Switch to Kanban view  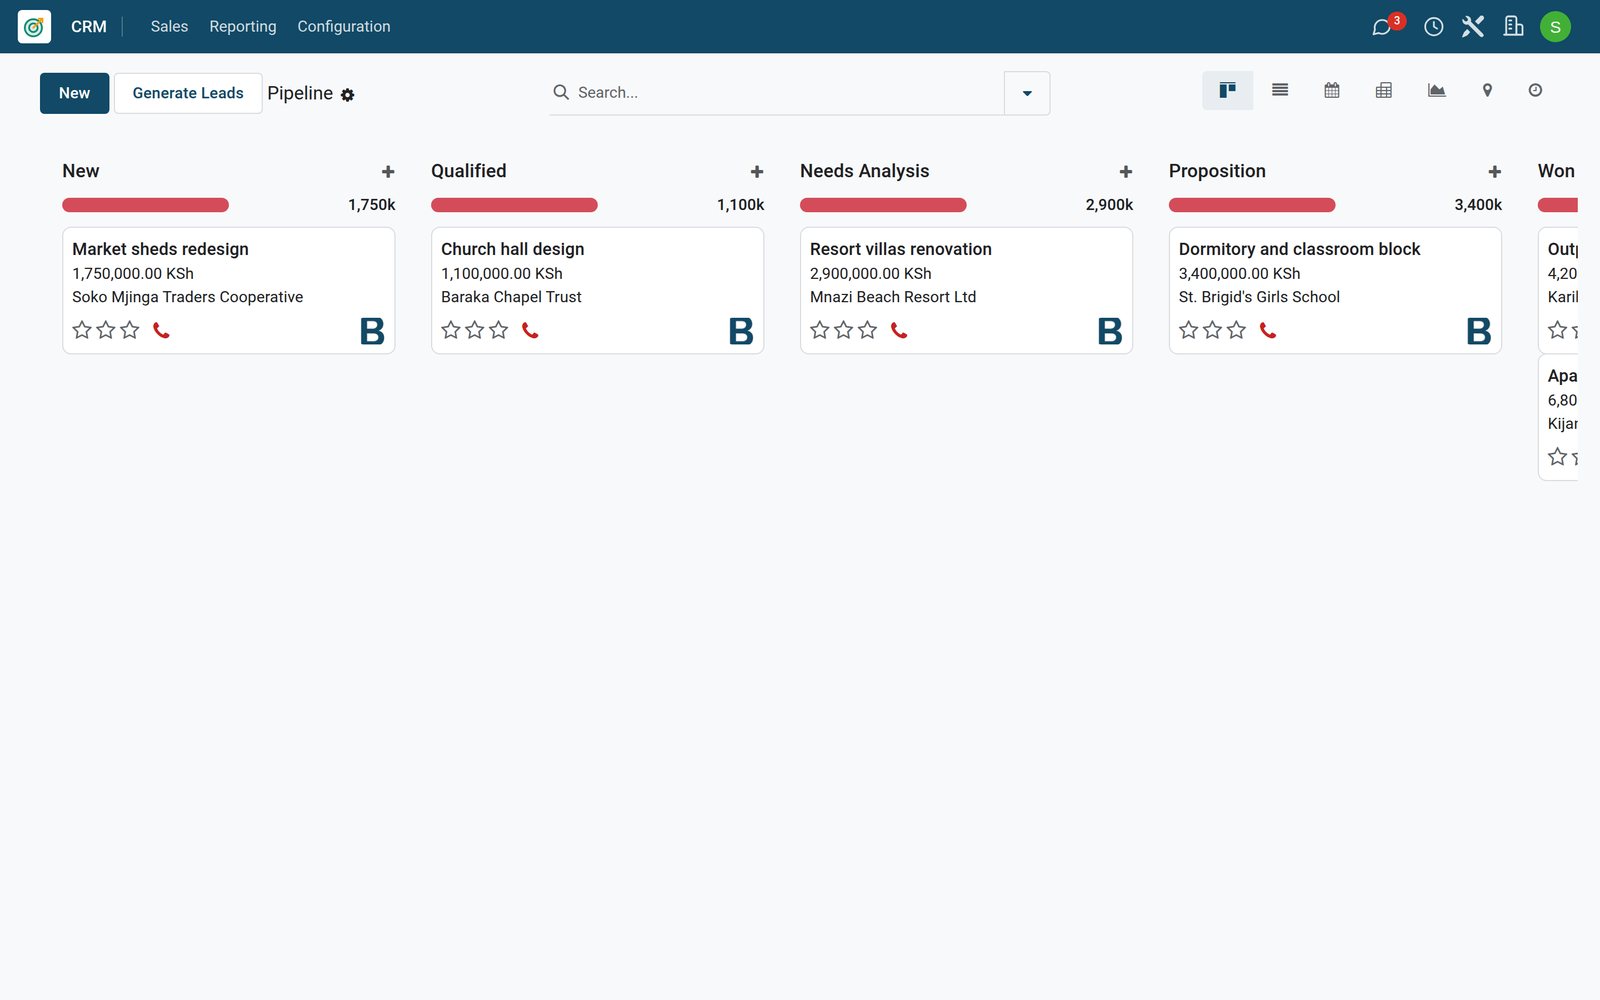[x=1227, y=91]
